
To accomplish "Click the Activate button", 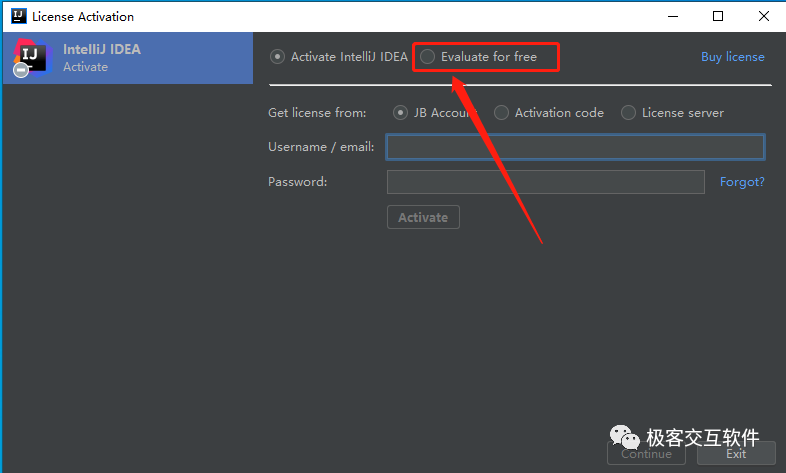I will 423,217.
